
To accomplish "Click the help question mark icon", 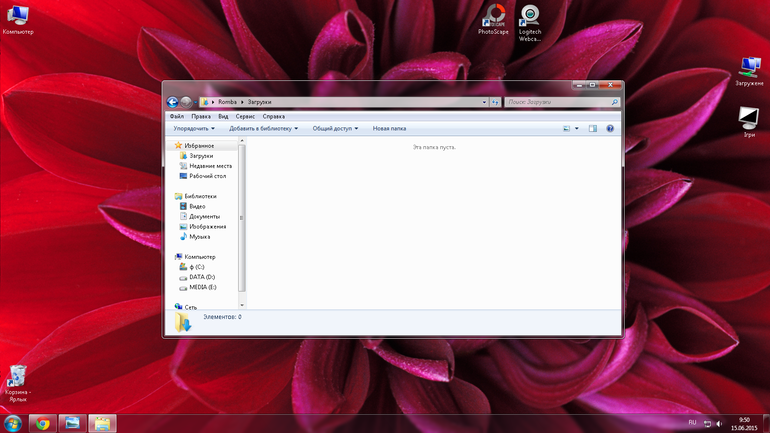I will tap(609, 129).
